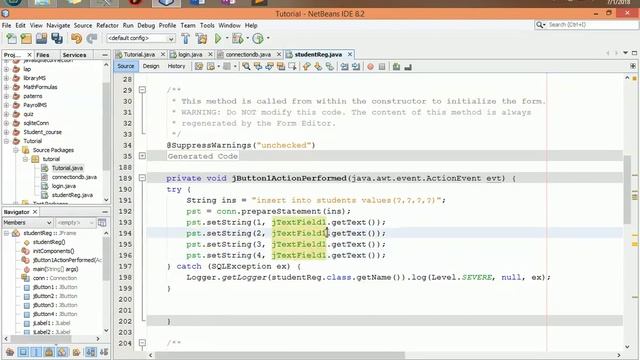Open the Run Project dropdown arrow
Image resolution: width=640 pixels, height=360 pixels.
point(227,38)
